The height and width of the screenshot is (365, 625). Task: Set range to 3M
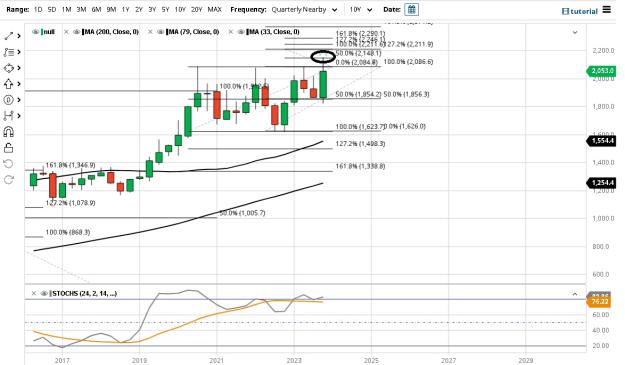coord(81,10)
